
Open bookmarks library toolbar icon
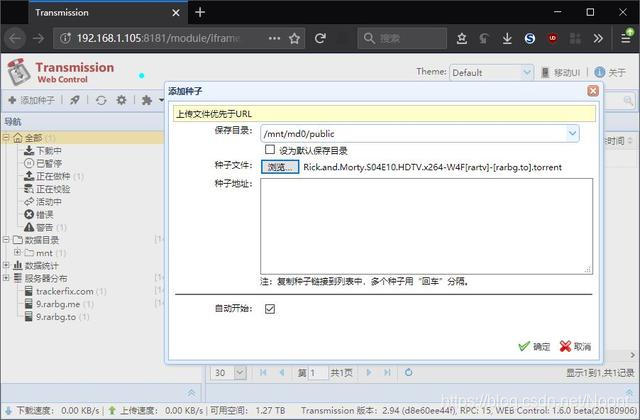[x=462, y=38]
